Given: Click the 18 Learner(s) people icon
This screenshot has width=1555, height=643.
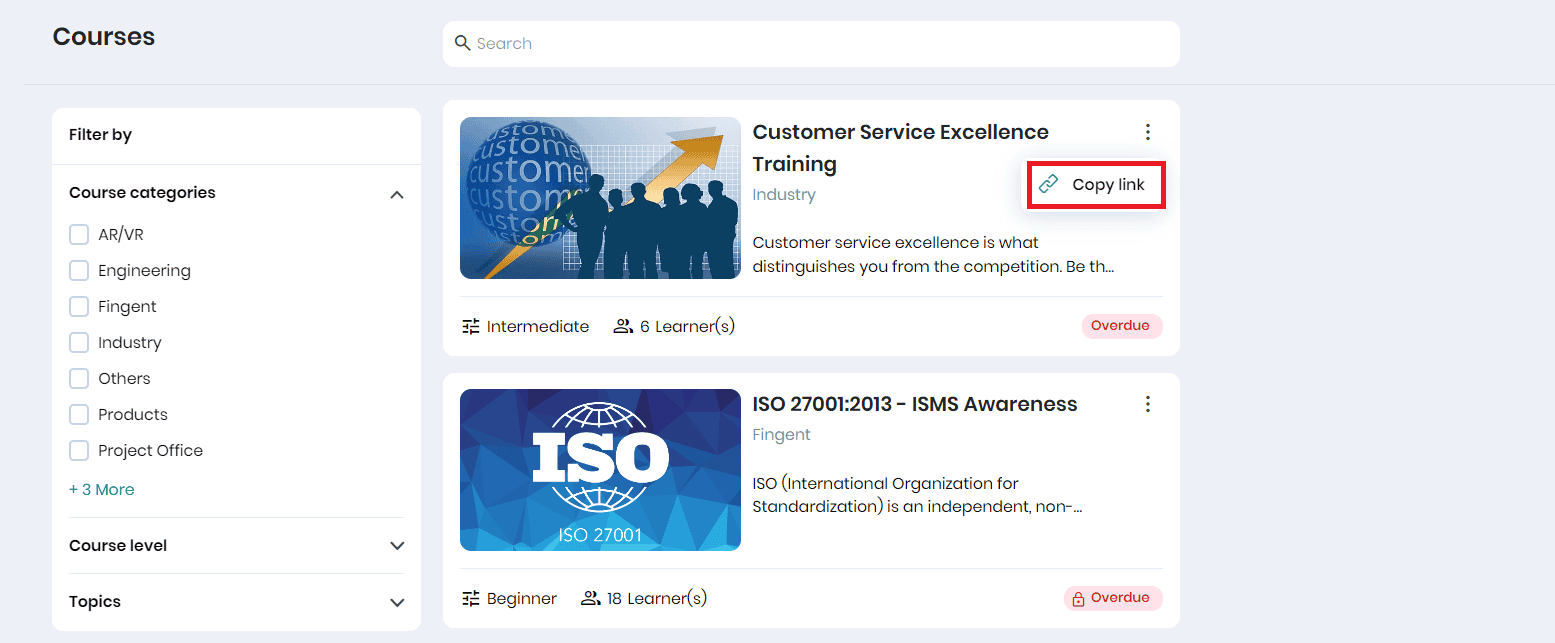Looking at the screenshot, I should click(590, 598).
